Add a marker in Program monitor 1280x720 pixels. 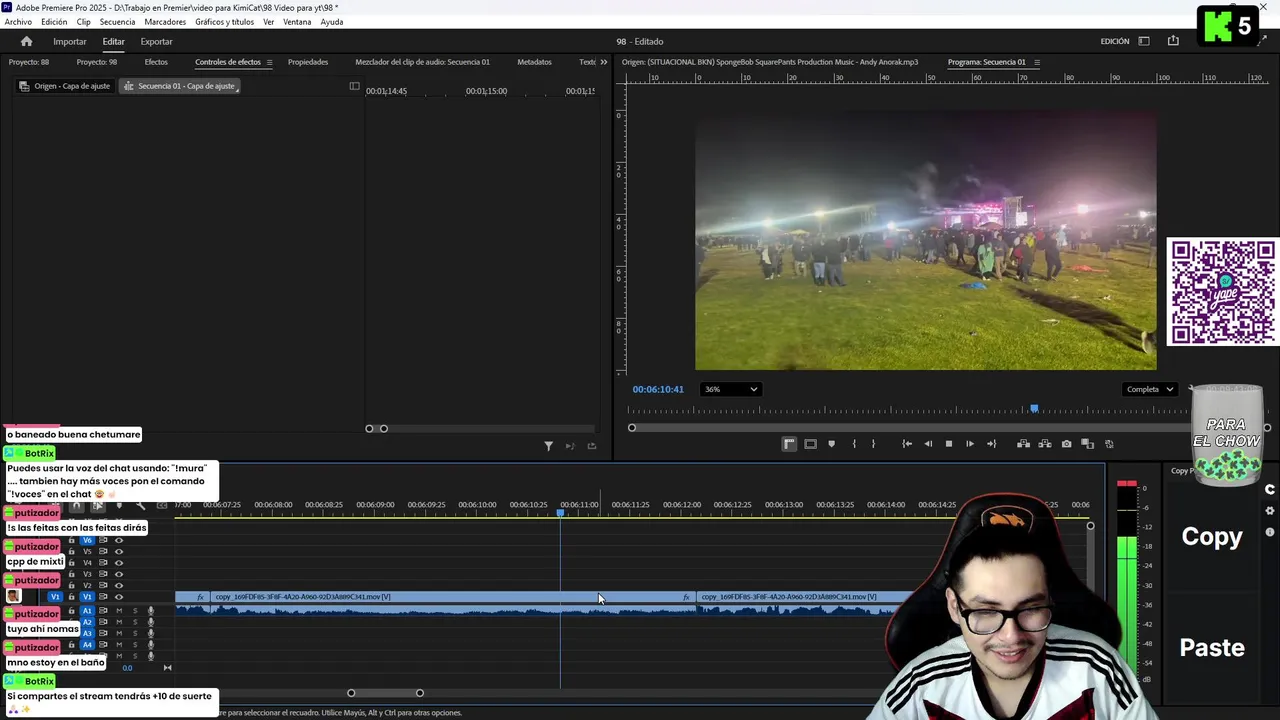(x=831, y=444)
